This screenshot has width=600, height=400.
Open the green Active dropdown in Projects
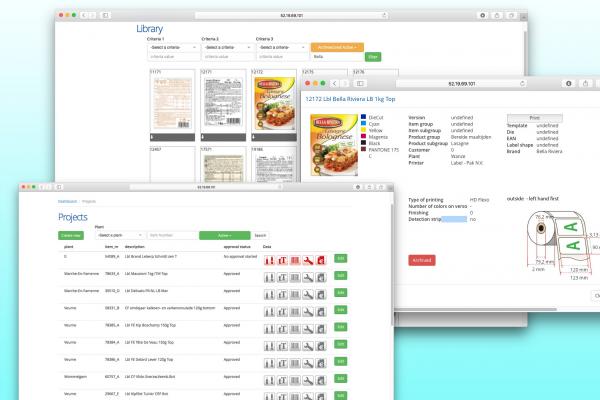225,235
